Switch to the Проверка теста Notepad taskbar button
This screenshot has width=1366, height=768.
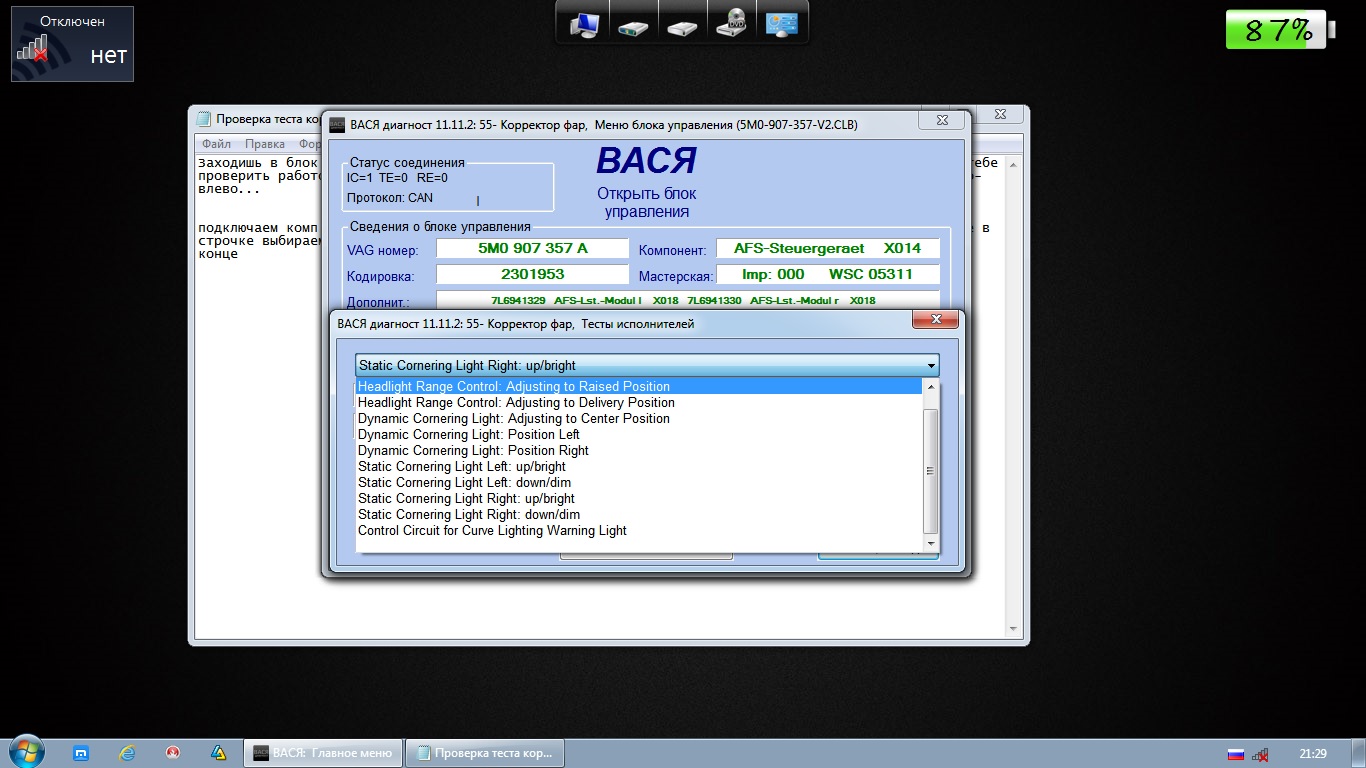tap(484, 753)
